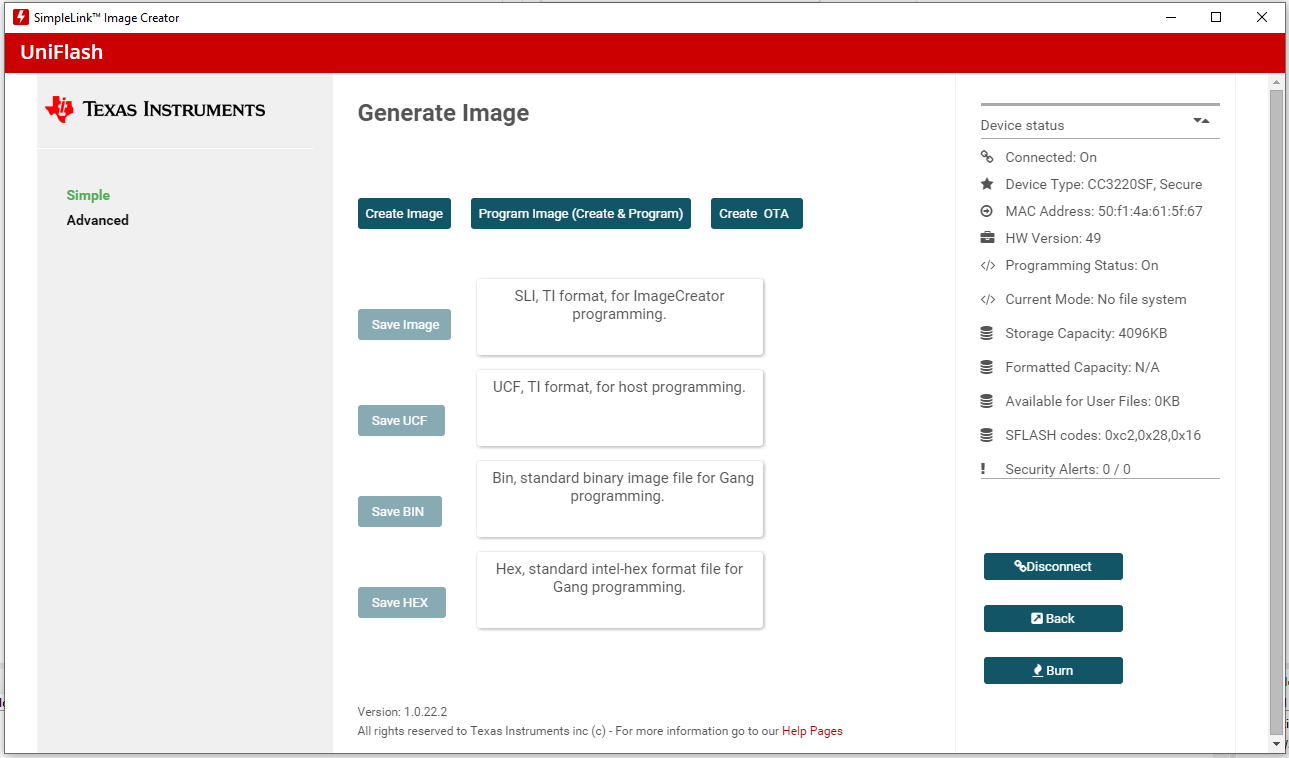Click the text 'Storage Capacity: 4096KB'
1289x758 pixels.
point(1086,333)
